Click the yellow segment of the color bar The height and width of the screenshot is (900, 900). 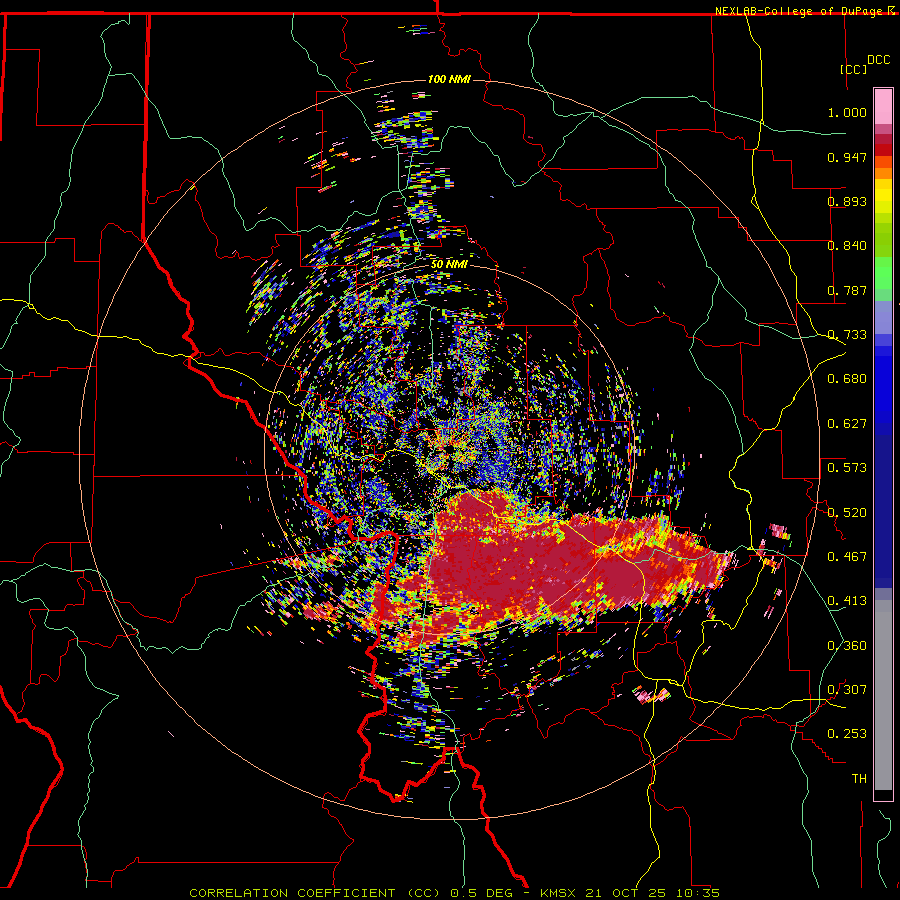(883, 196)
